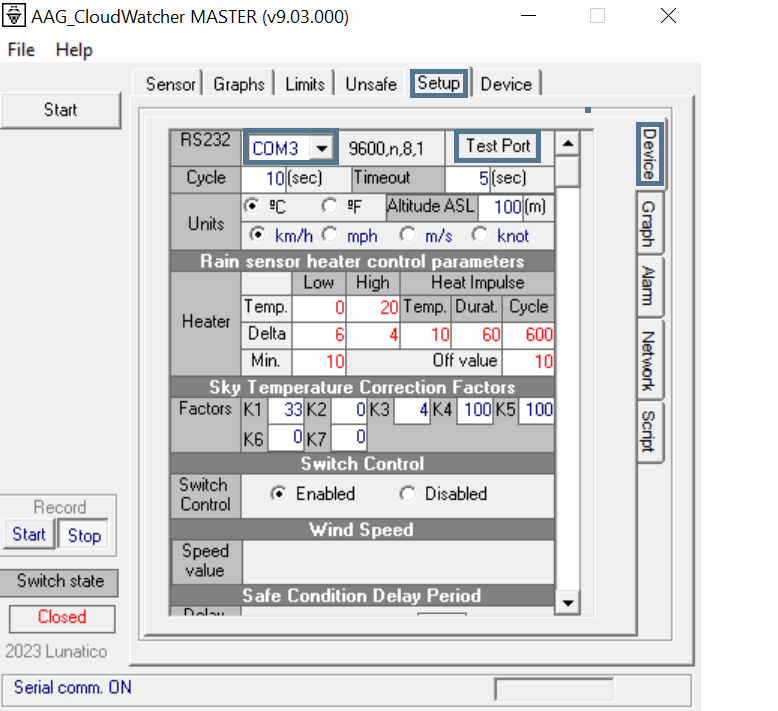Select the vertical Alarm side tab

(x=649, y=286)
